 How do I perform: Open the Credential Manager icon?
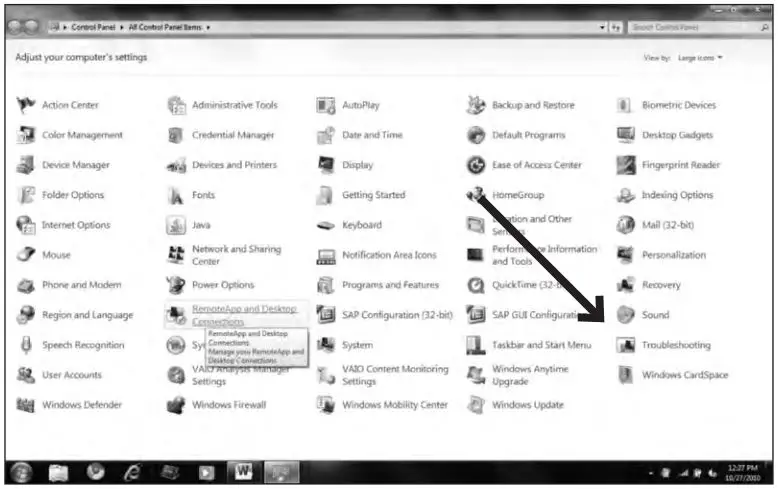176,135
